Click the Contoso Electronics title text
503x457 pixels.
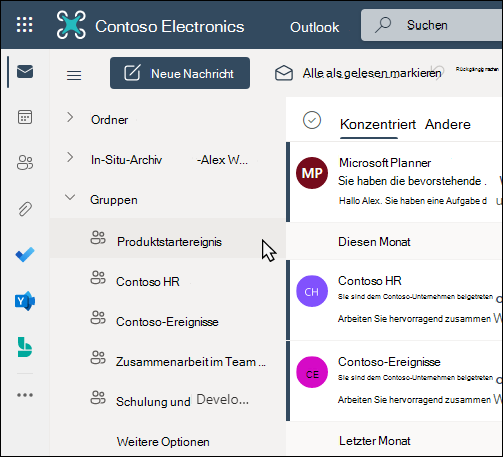tap(170, 27)
